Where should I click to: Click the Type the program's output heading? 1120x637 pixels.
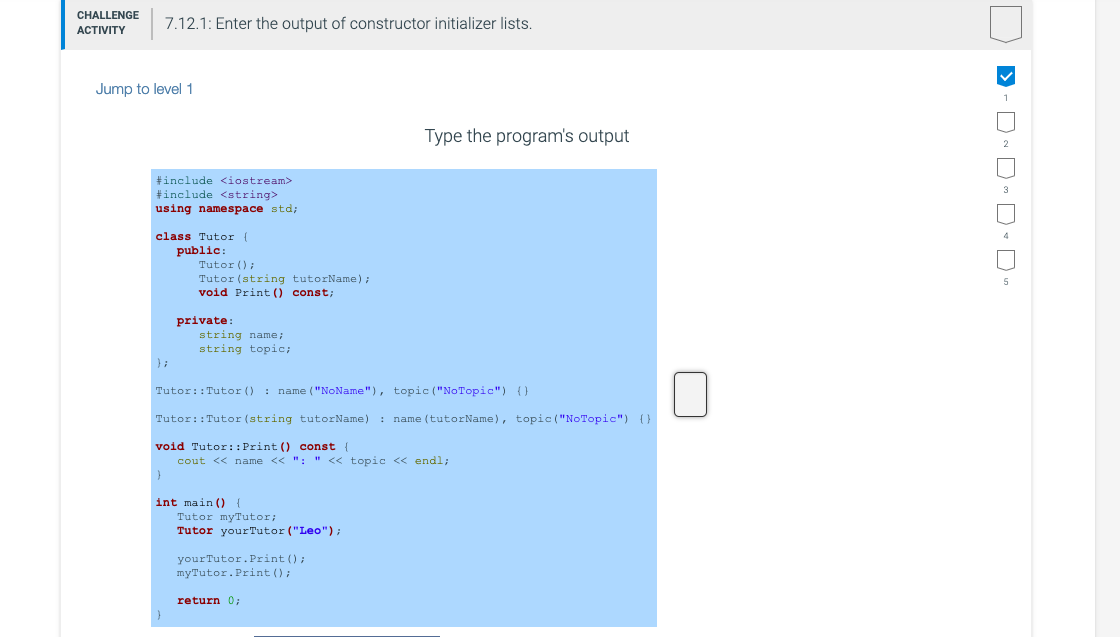(x=527, y=136)
